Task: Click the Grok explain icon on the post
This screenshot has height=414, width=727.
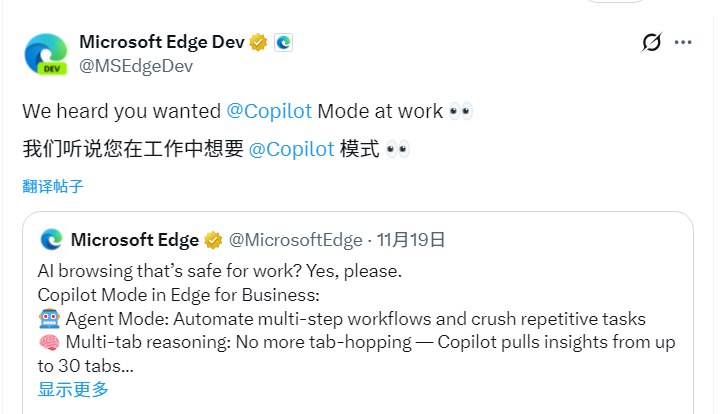Action: 651,43
